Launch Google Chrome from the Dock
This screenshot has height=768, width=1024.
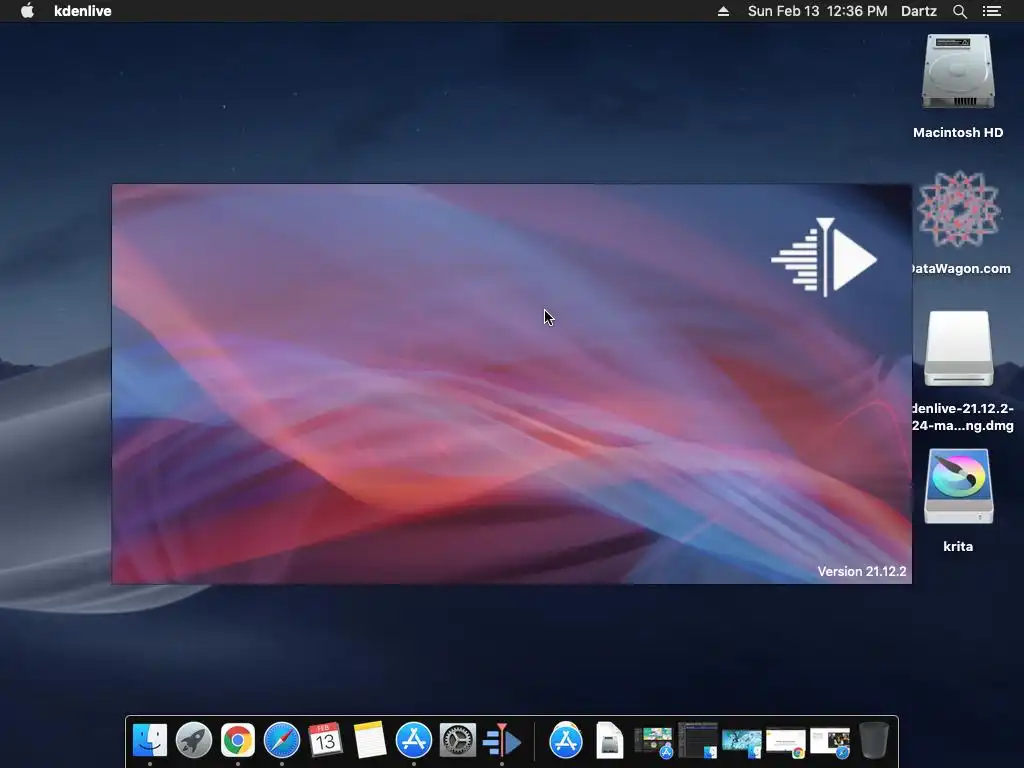pyautogui.click(x=238, y=741)
